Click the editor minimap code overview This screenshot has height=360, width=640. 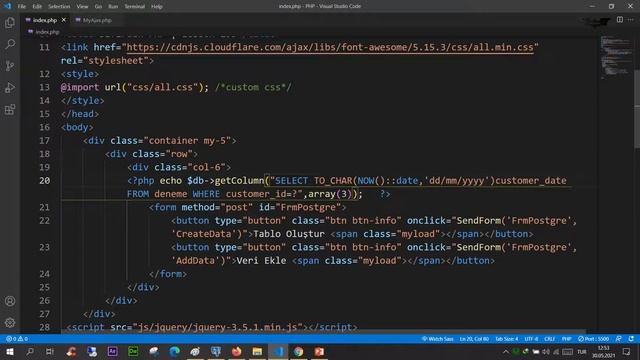pyautogui.click(x=616, y=57)
